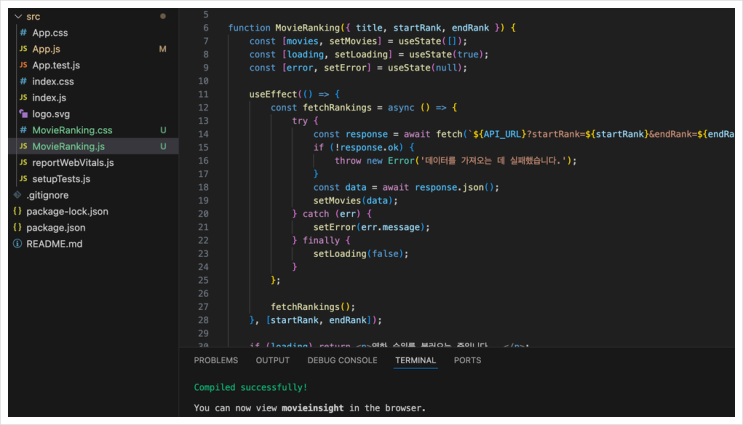Click 'response.json()' on line 18
The image size is (743, 425).
(x=454, y=187)
